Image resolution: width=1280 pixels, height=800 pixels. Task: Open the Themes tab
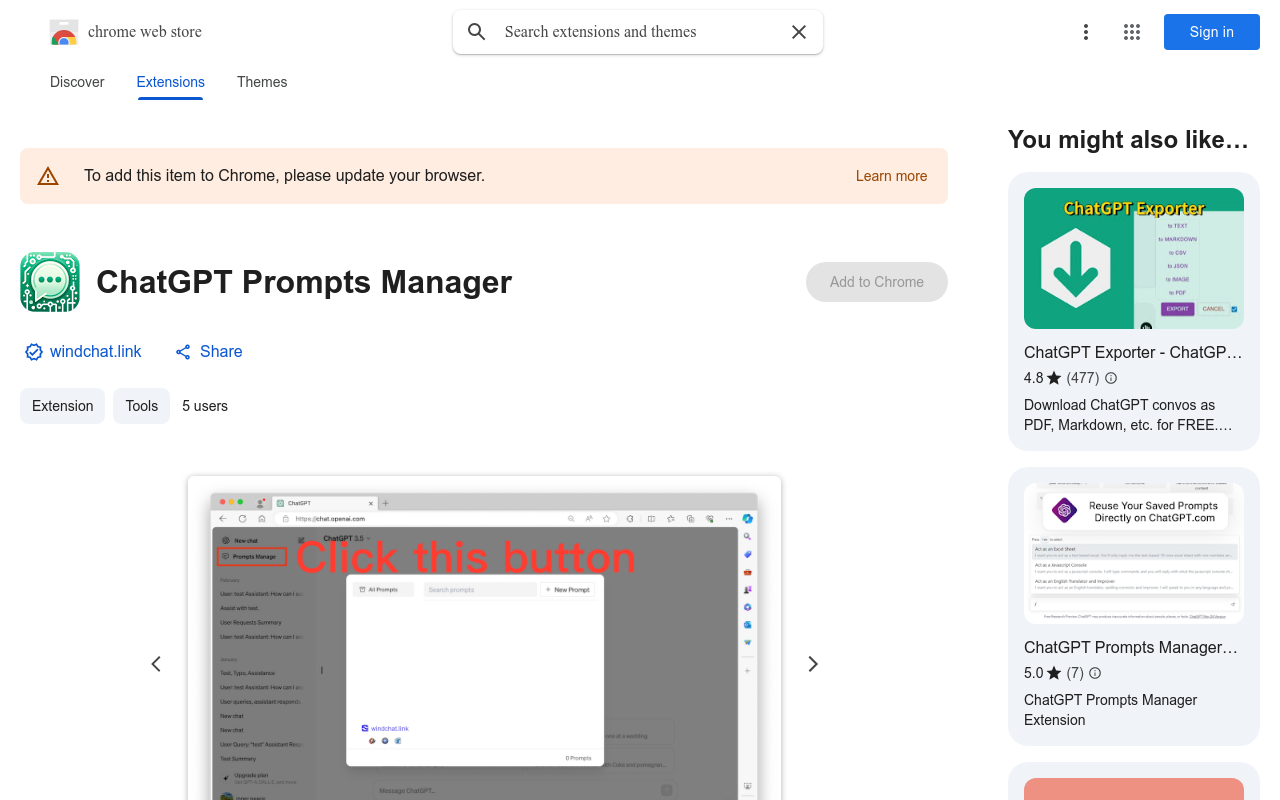pyautogui.click(x=262, y=82)
